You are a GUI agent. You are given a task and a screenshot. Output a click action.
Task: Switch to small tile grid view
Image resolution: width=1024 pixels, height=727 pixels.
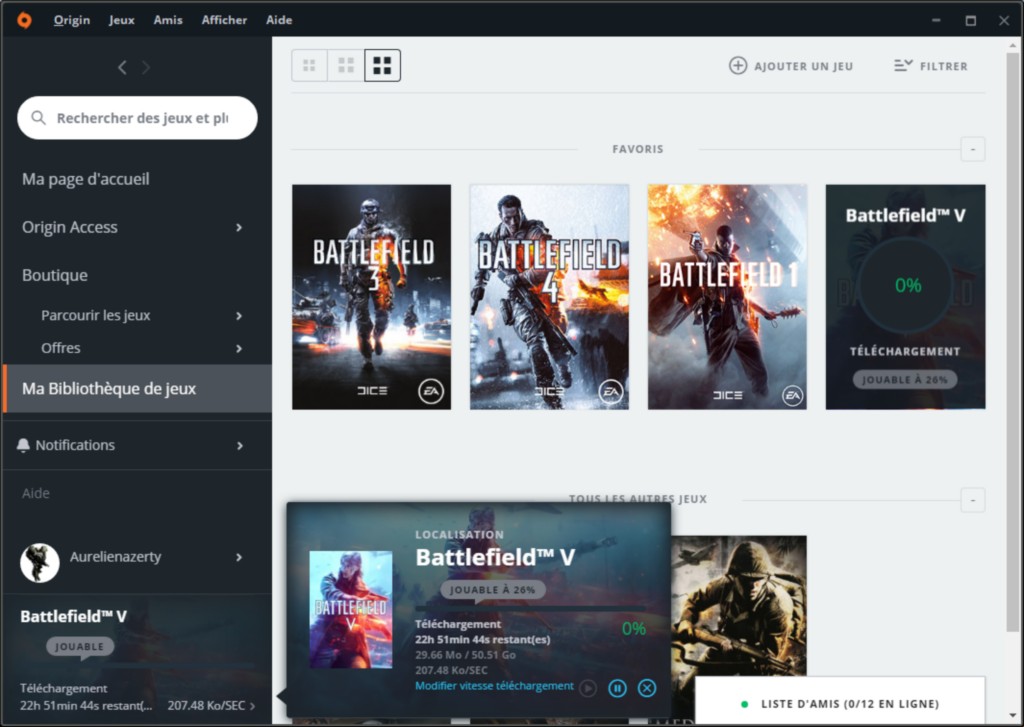(x=310, y=65)
